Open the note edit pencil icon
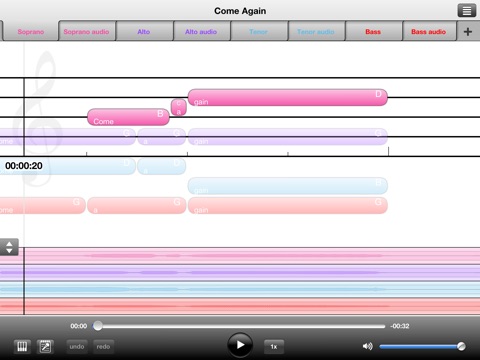Image resolution: width=480 pixels, height=360 pixels. 45,347
